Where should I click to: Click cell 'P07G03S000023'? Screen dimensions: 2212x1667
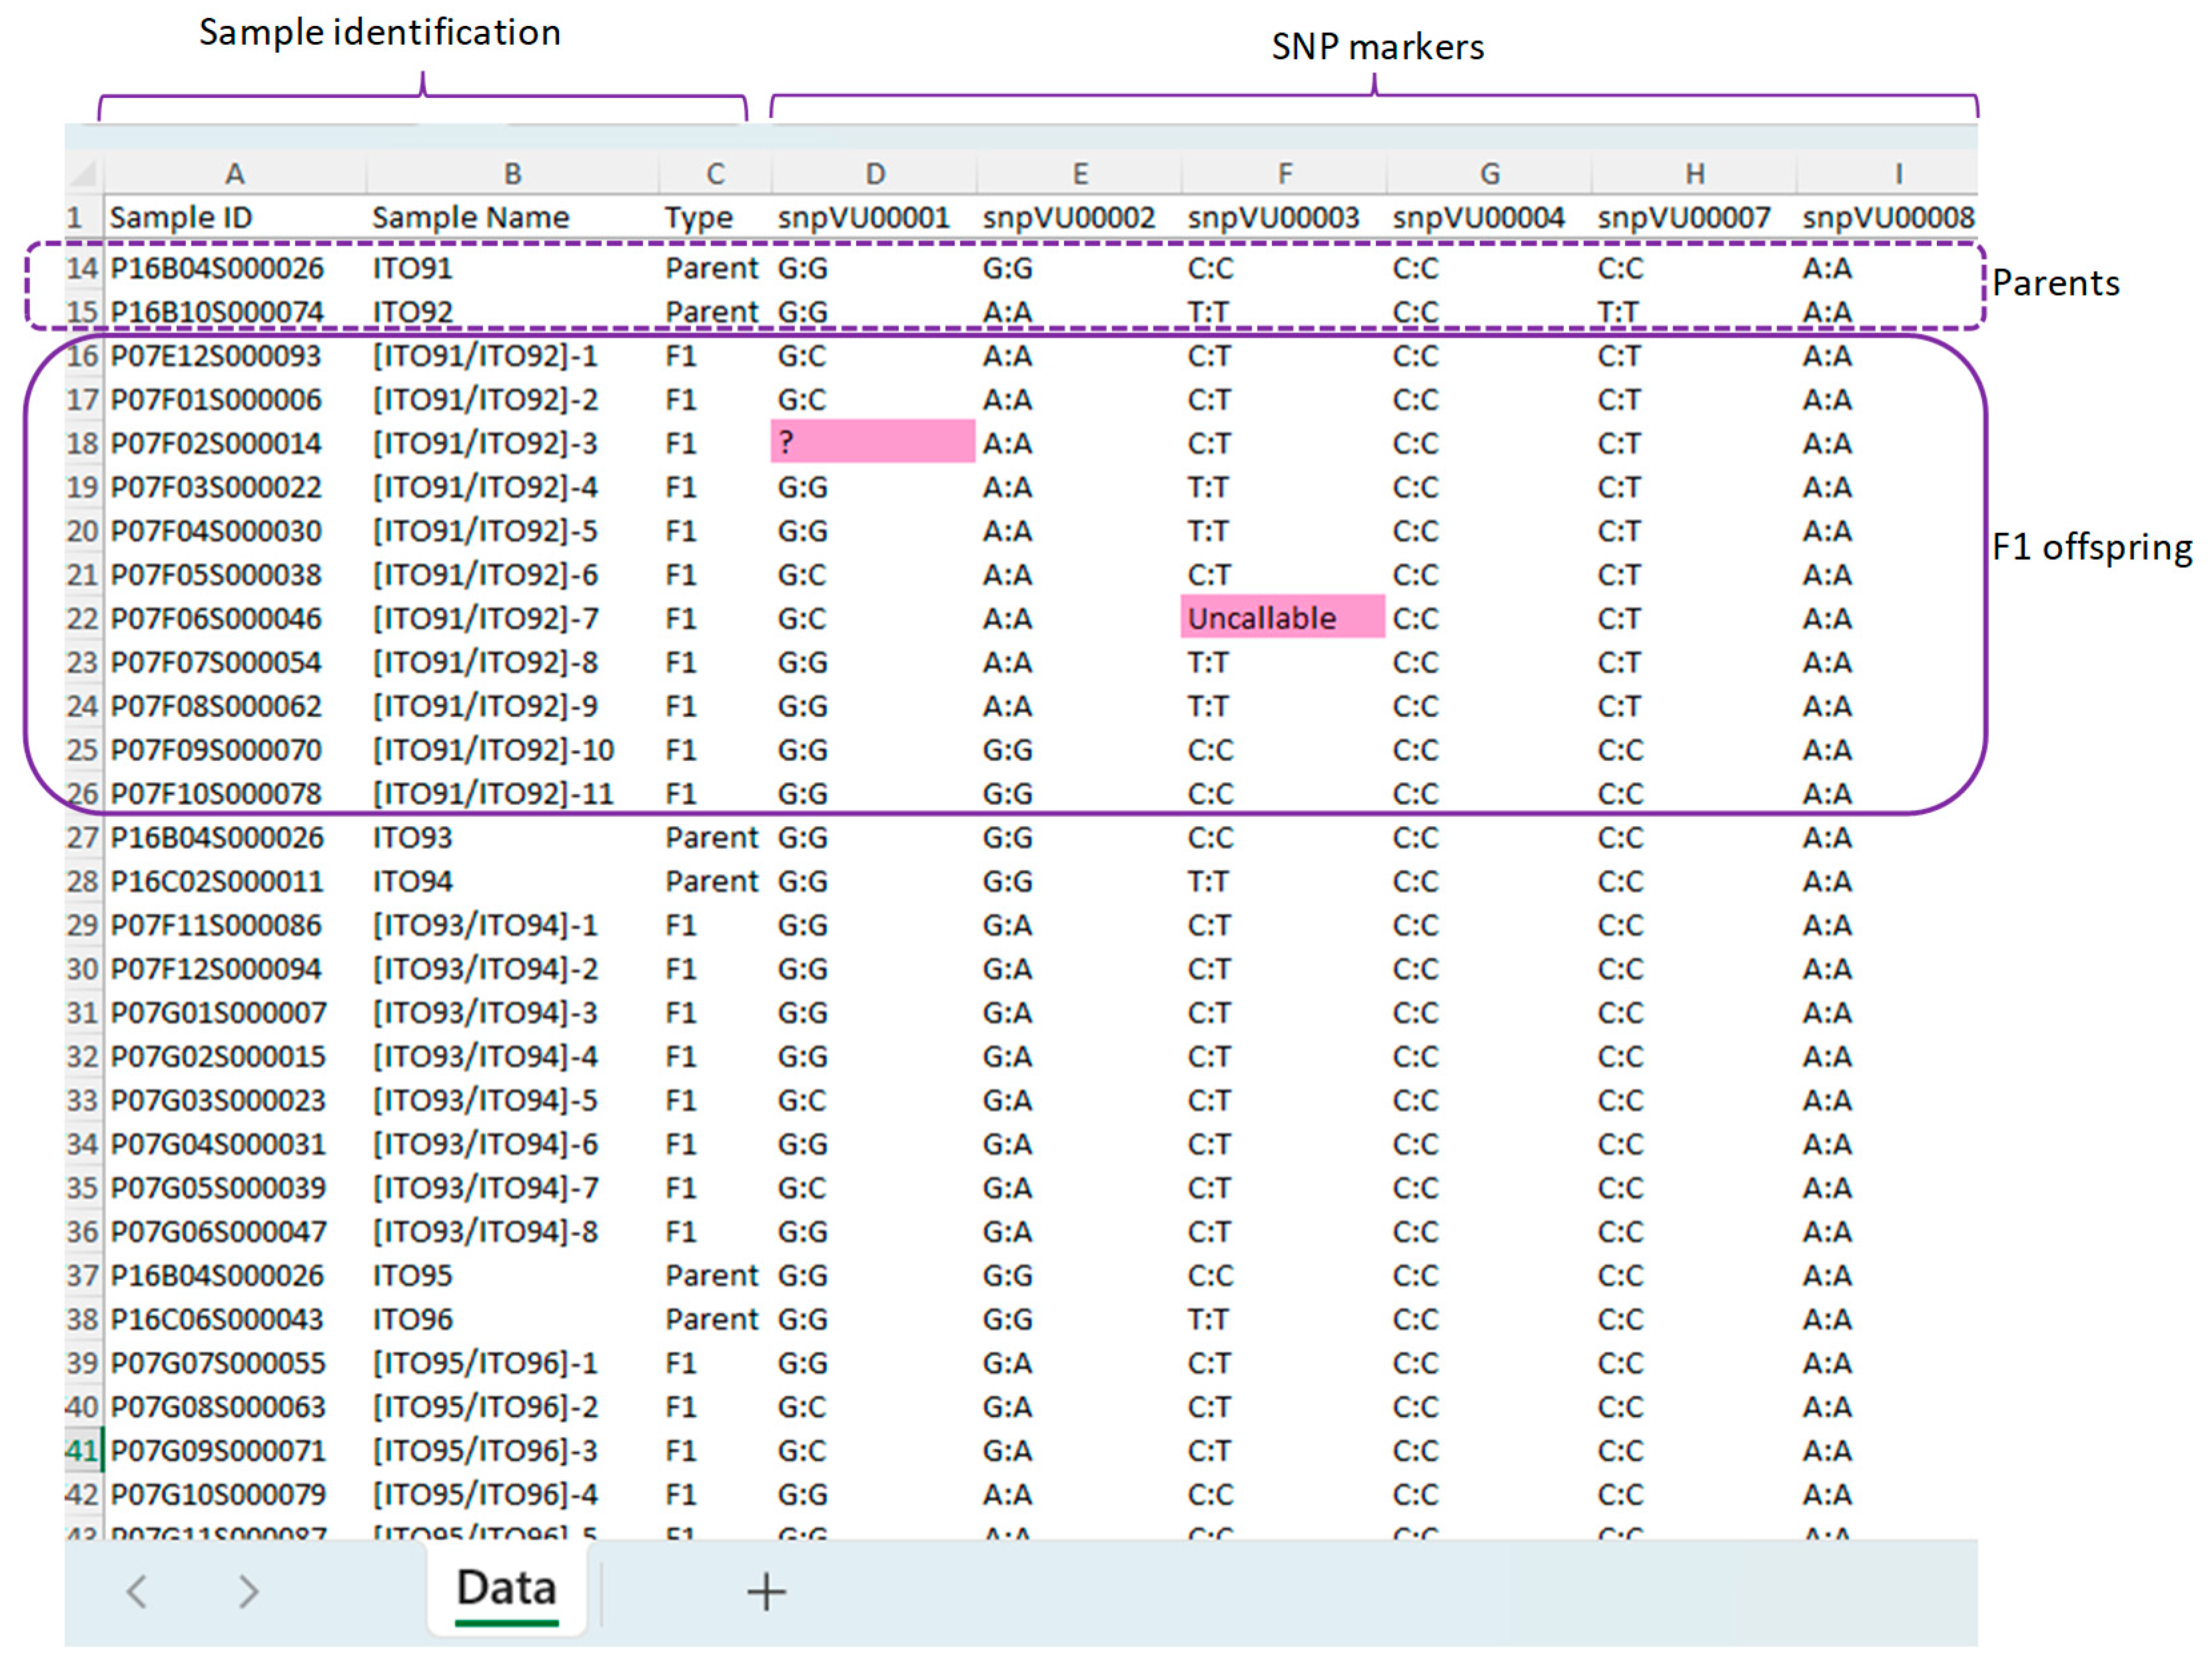218,1100
